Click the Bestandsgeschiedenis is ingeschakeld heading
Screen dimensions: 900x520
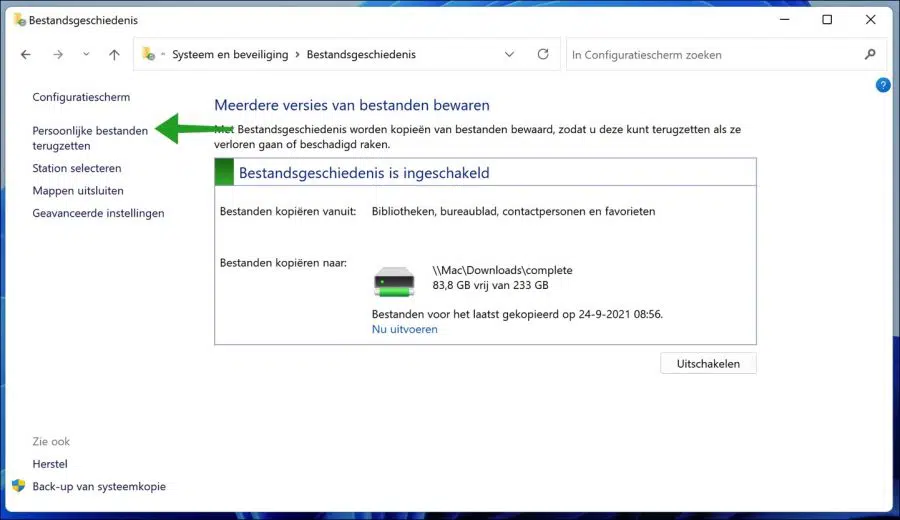(x=364, y=173)
